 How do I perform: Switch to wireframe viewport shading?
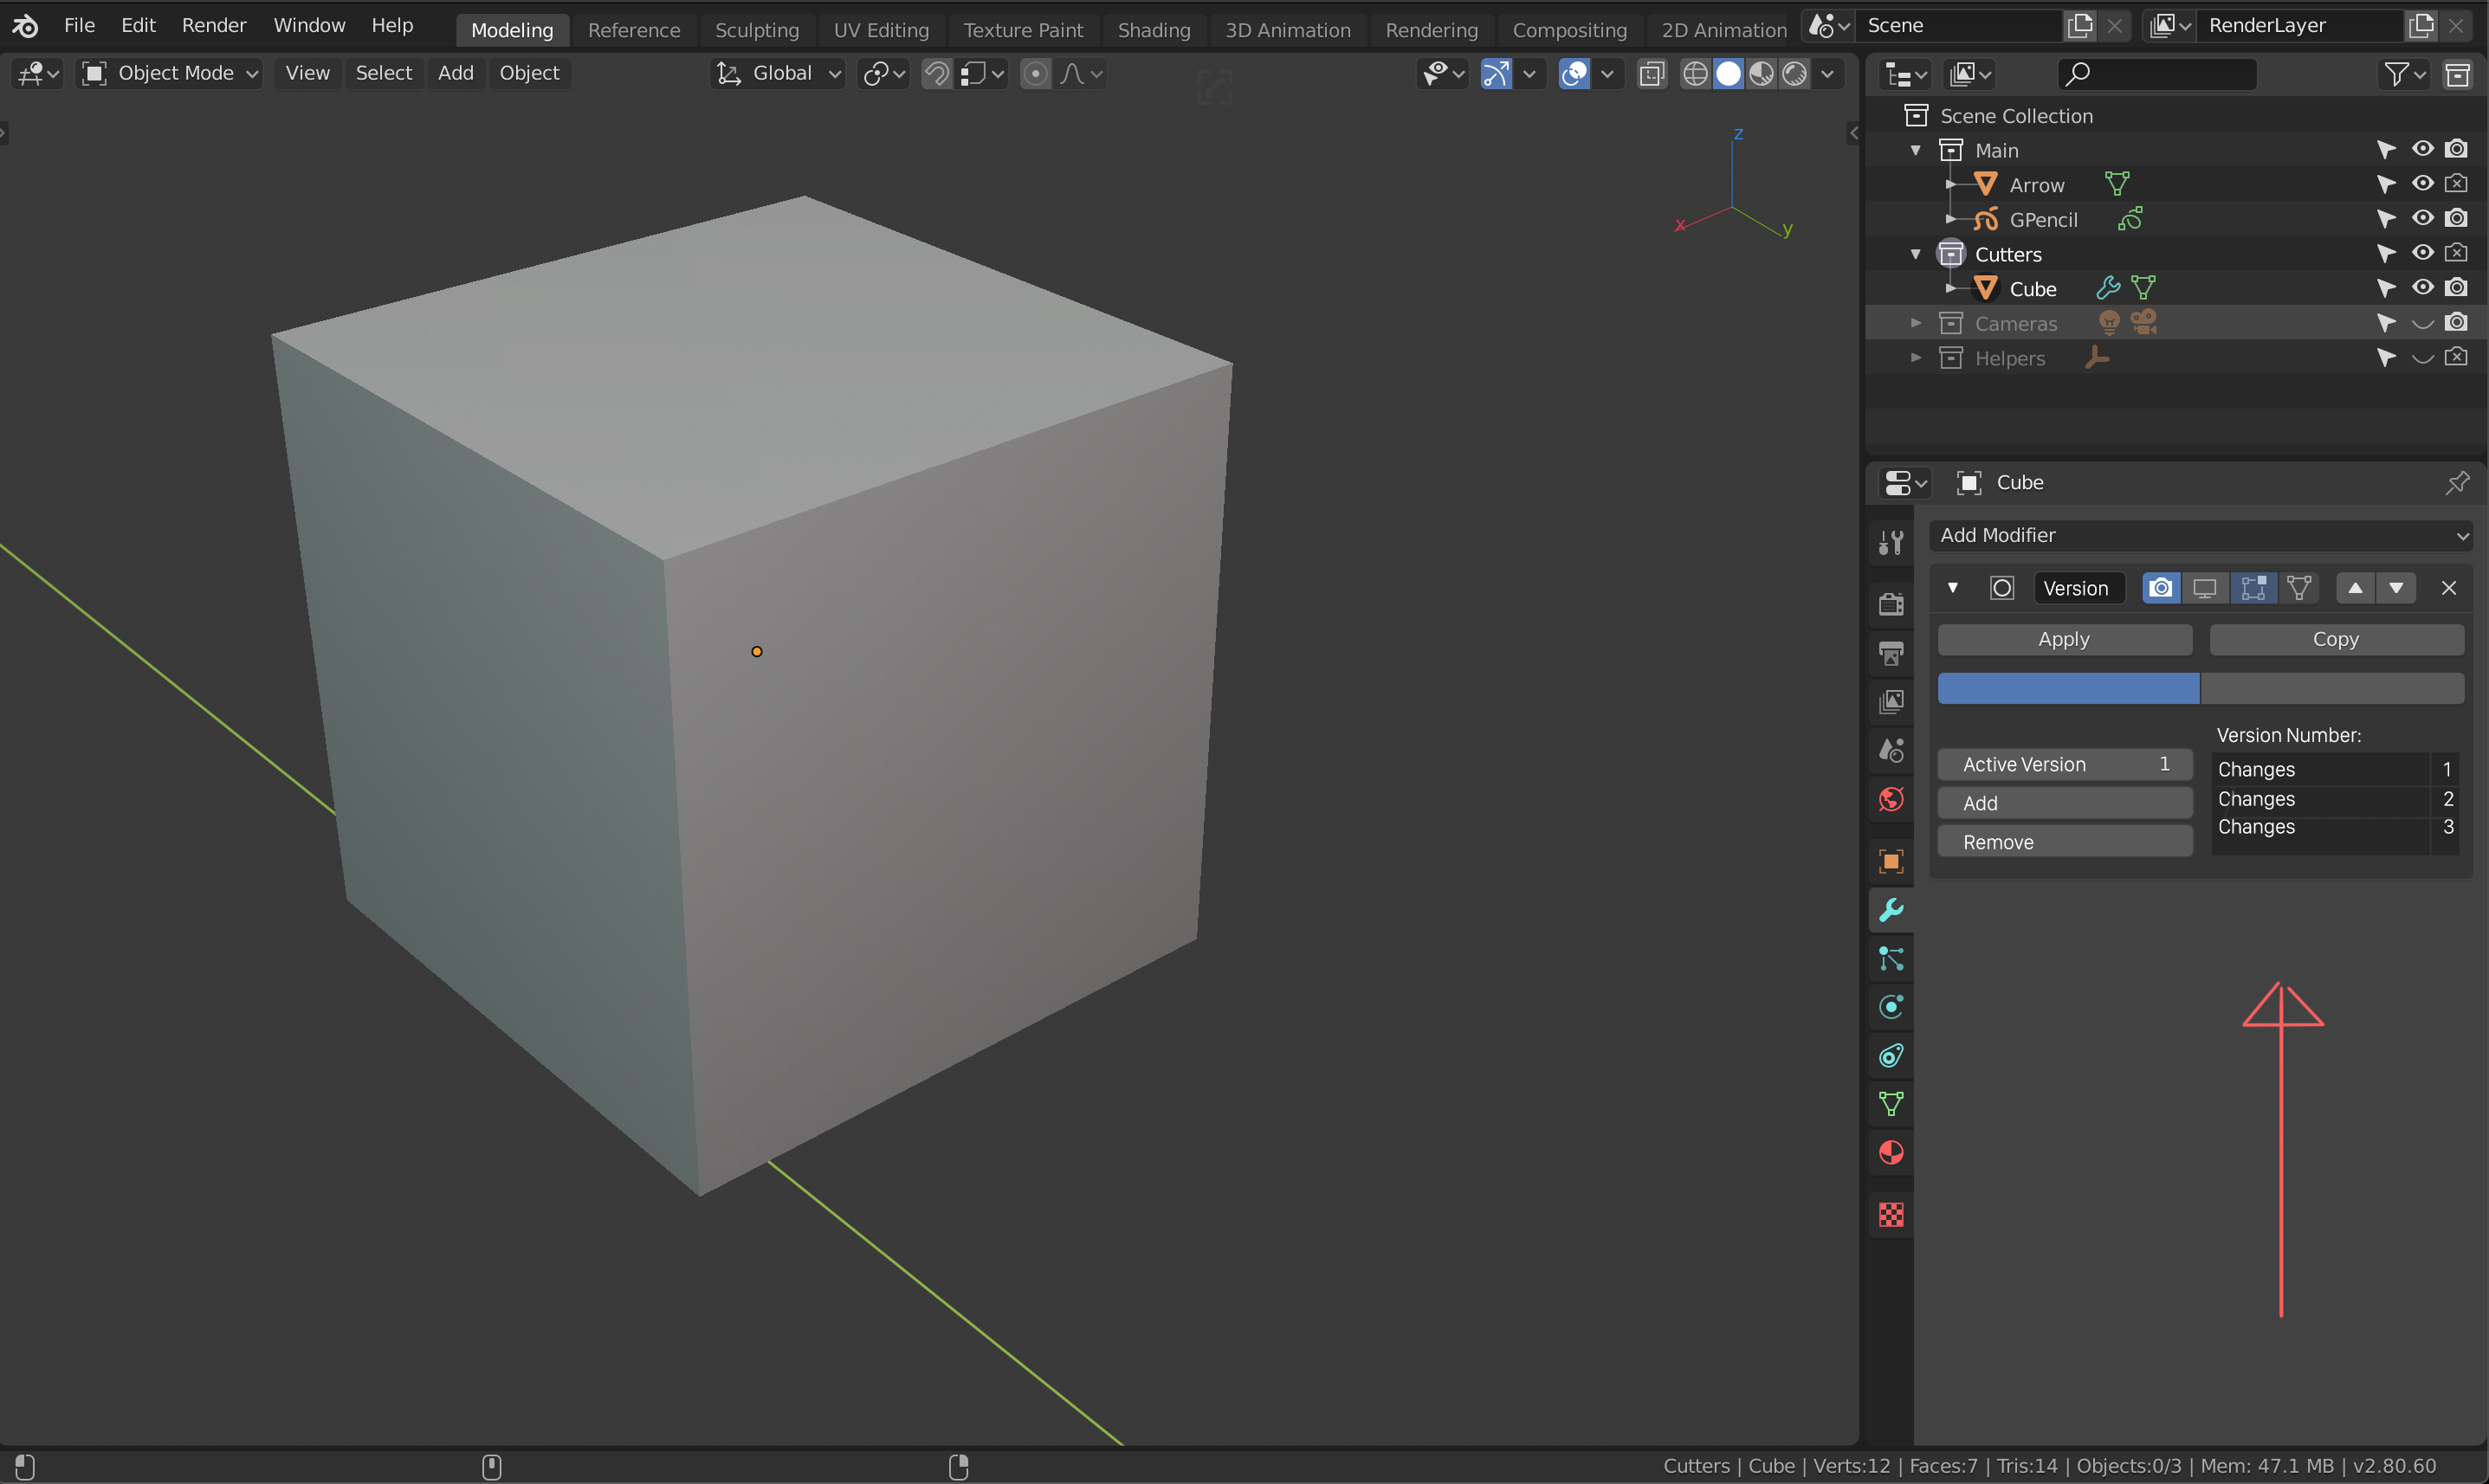pos(1695,73)
